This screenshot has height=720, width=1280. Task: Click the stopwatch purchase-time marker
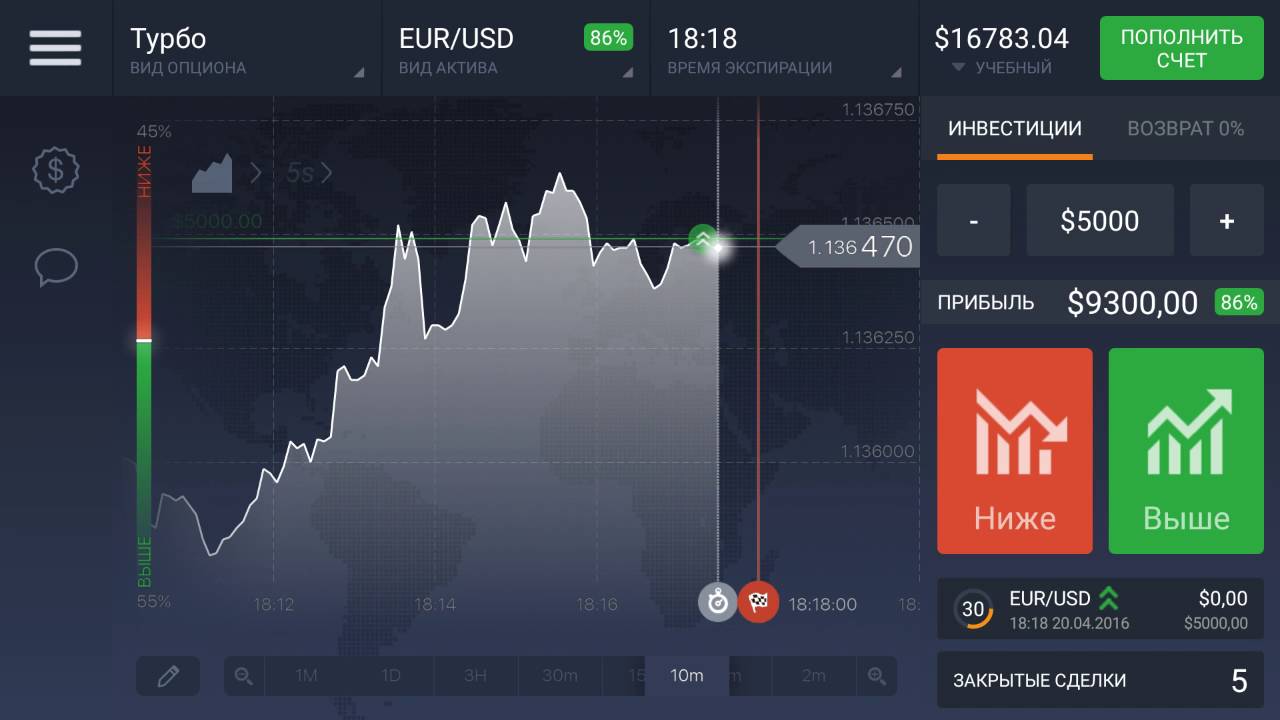coord(717,602)
